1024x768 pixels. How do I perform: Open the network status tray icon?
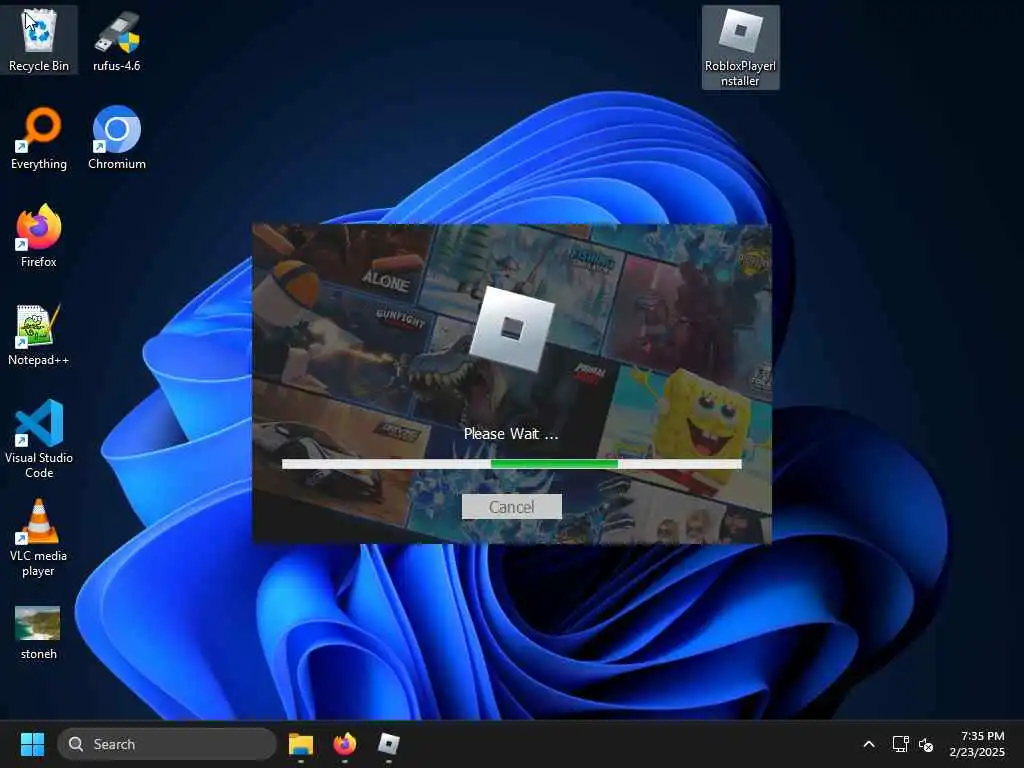(901, 744)
